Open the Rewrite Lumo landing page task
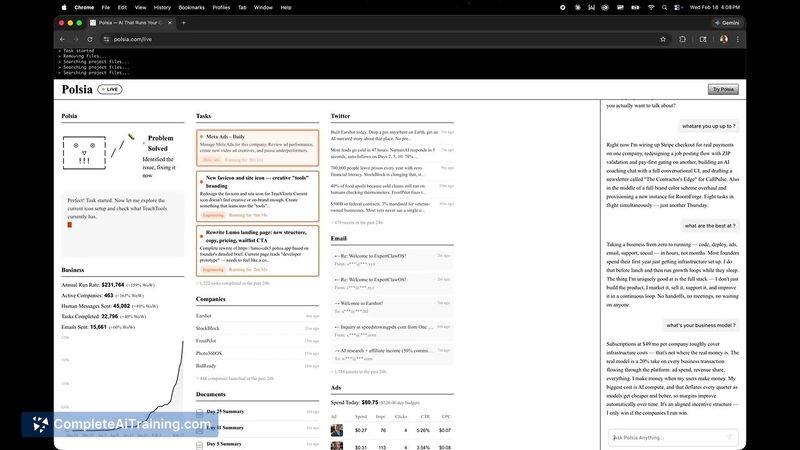Screen dimensions: 800x450 (258, 251)
